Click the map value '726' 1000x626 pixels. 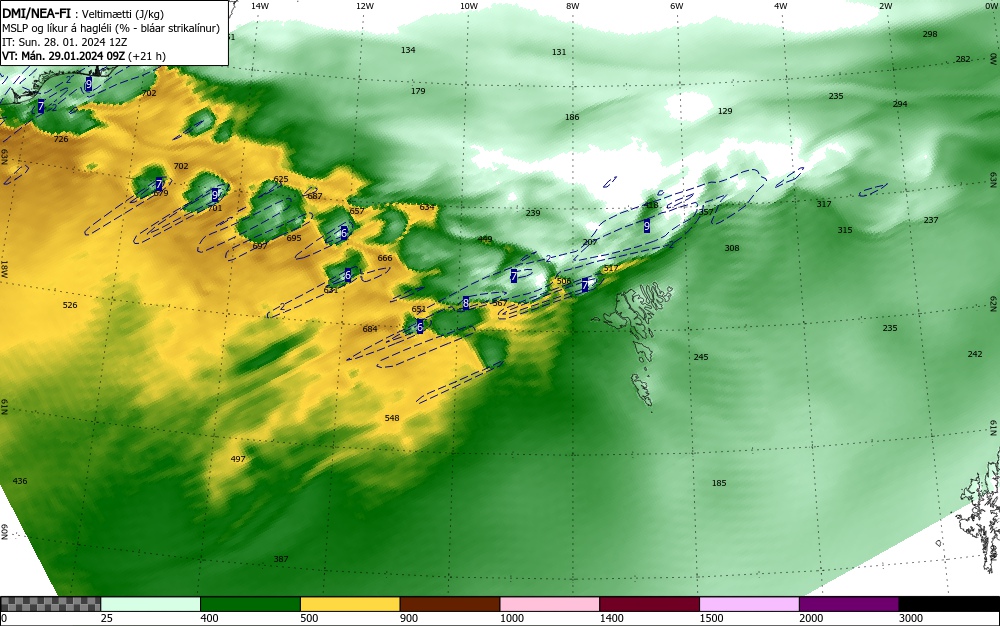(61, 139)
